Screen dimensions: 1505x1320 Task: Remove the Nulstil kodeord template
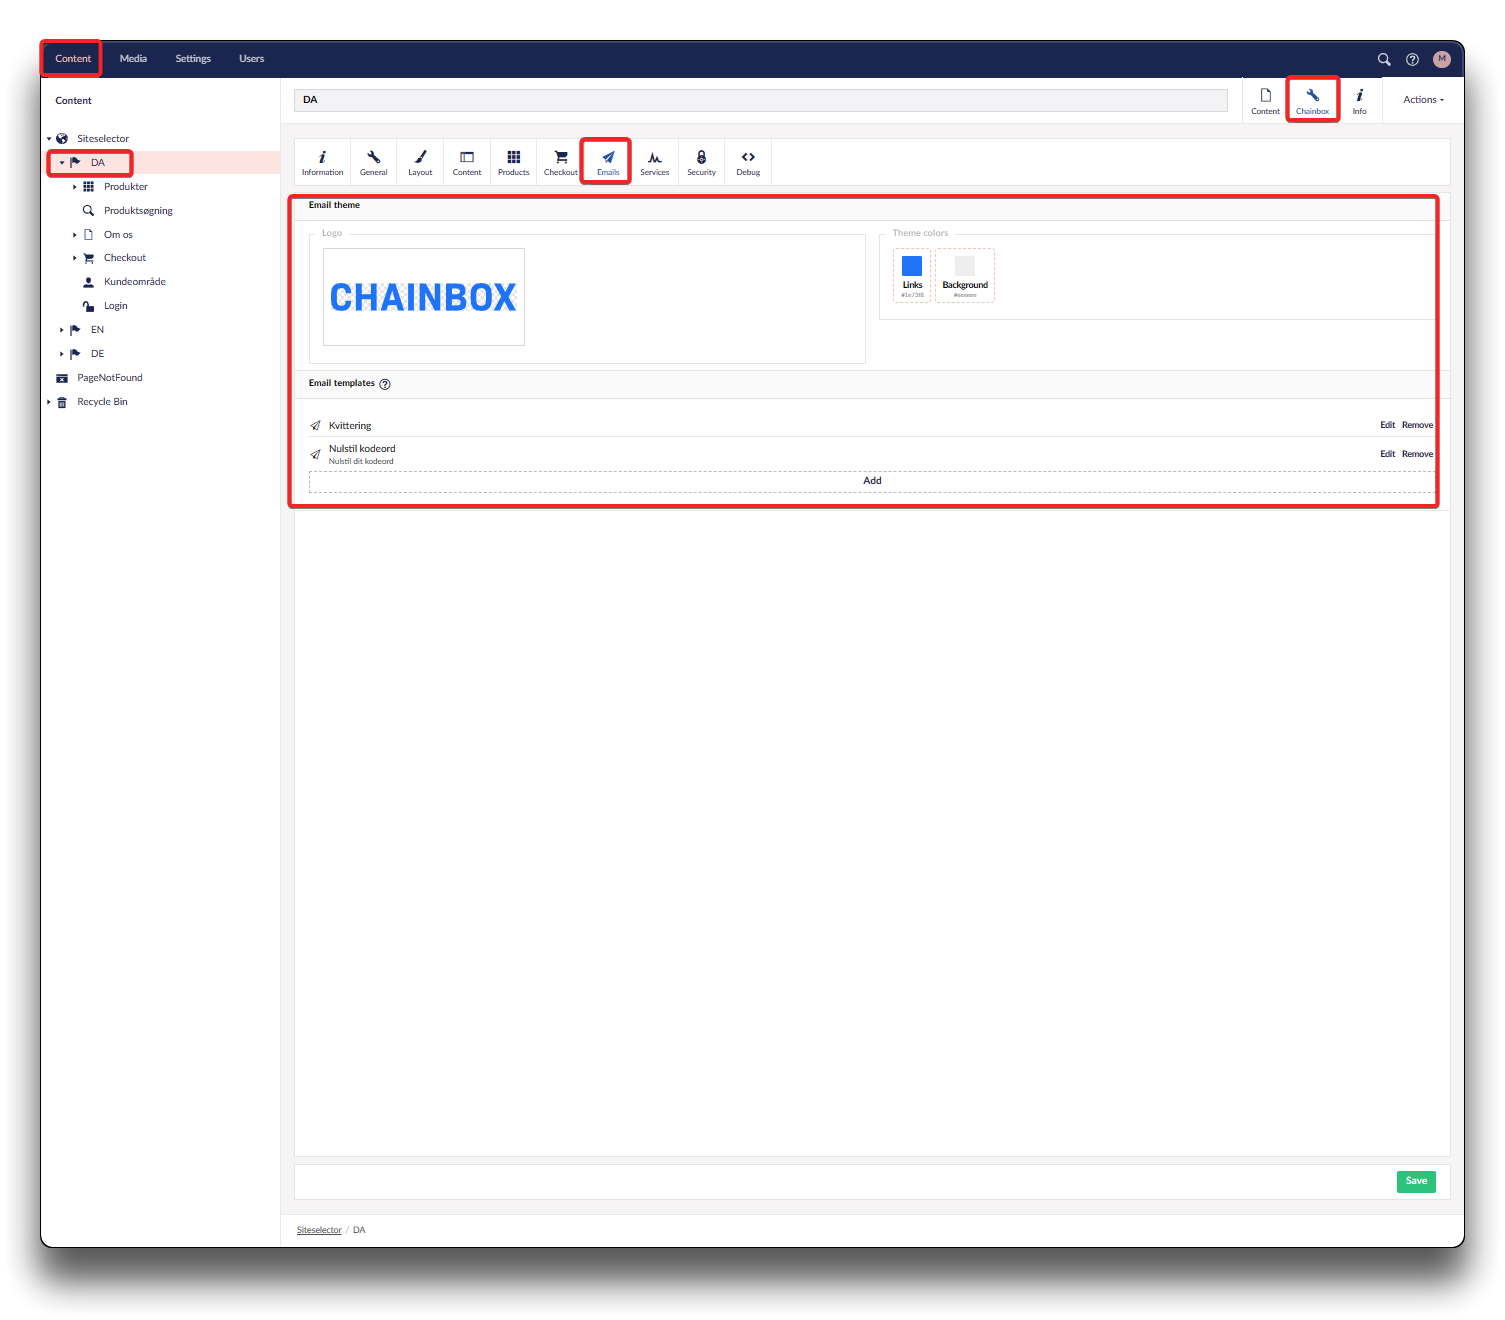[x=1417, y=454]
